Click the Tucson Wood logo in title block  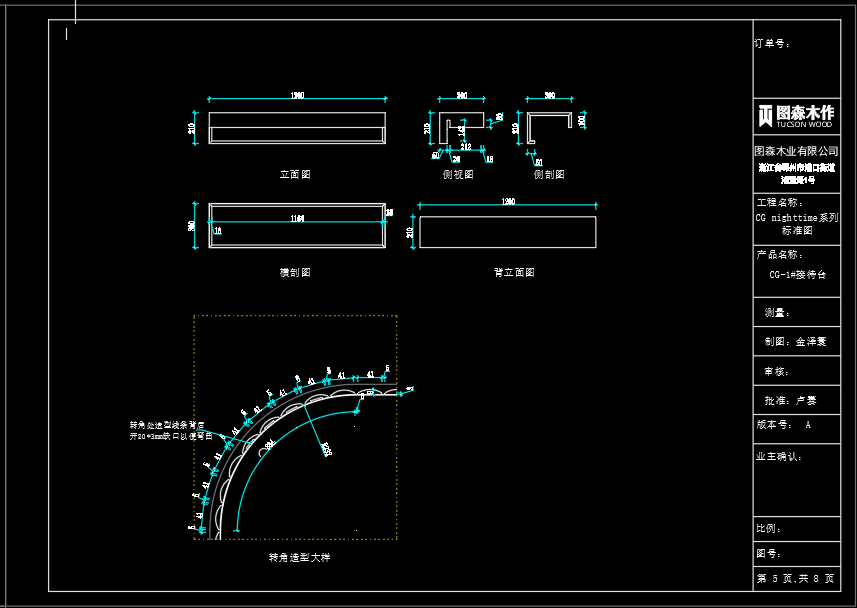[796, 115]
